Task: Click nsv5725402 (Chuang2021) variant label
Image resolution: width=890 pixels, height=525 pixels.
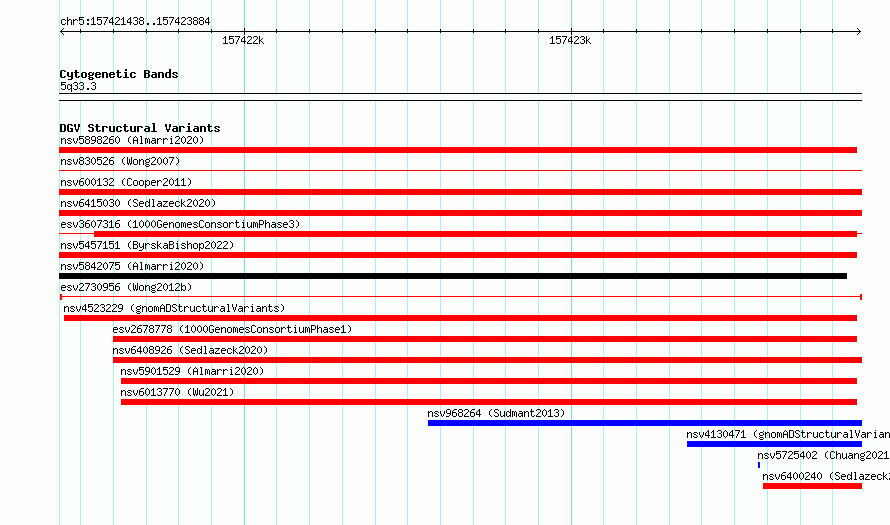Action: coord(823,455)
